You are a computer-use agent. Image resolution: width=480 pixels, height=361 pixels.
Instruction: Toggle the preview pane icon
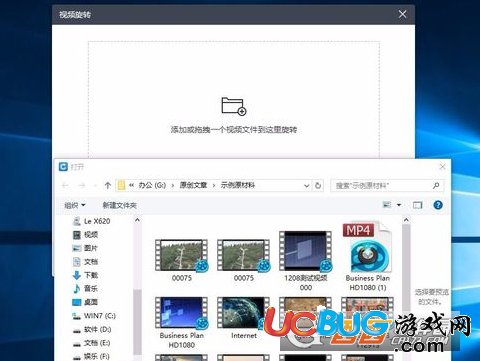tap(417, 205)
